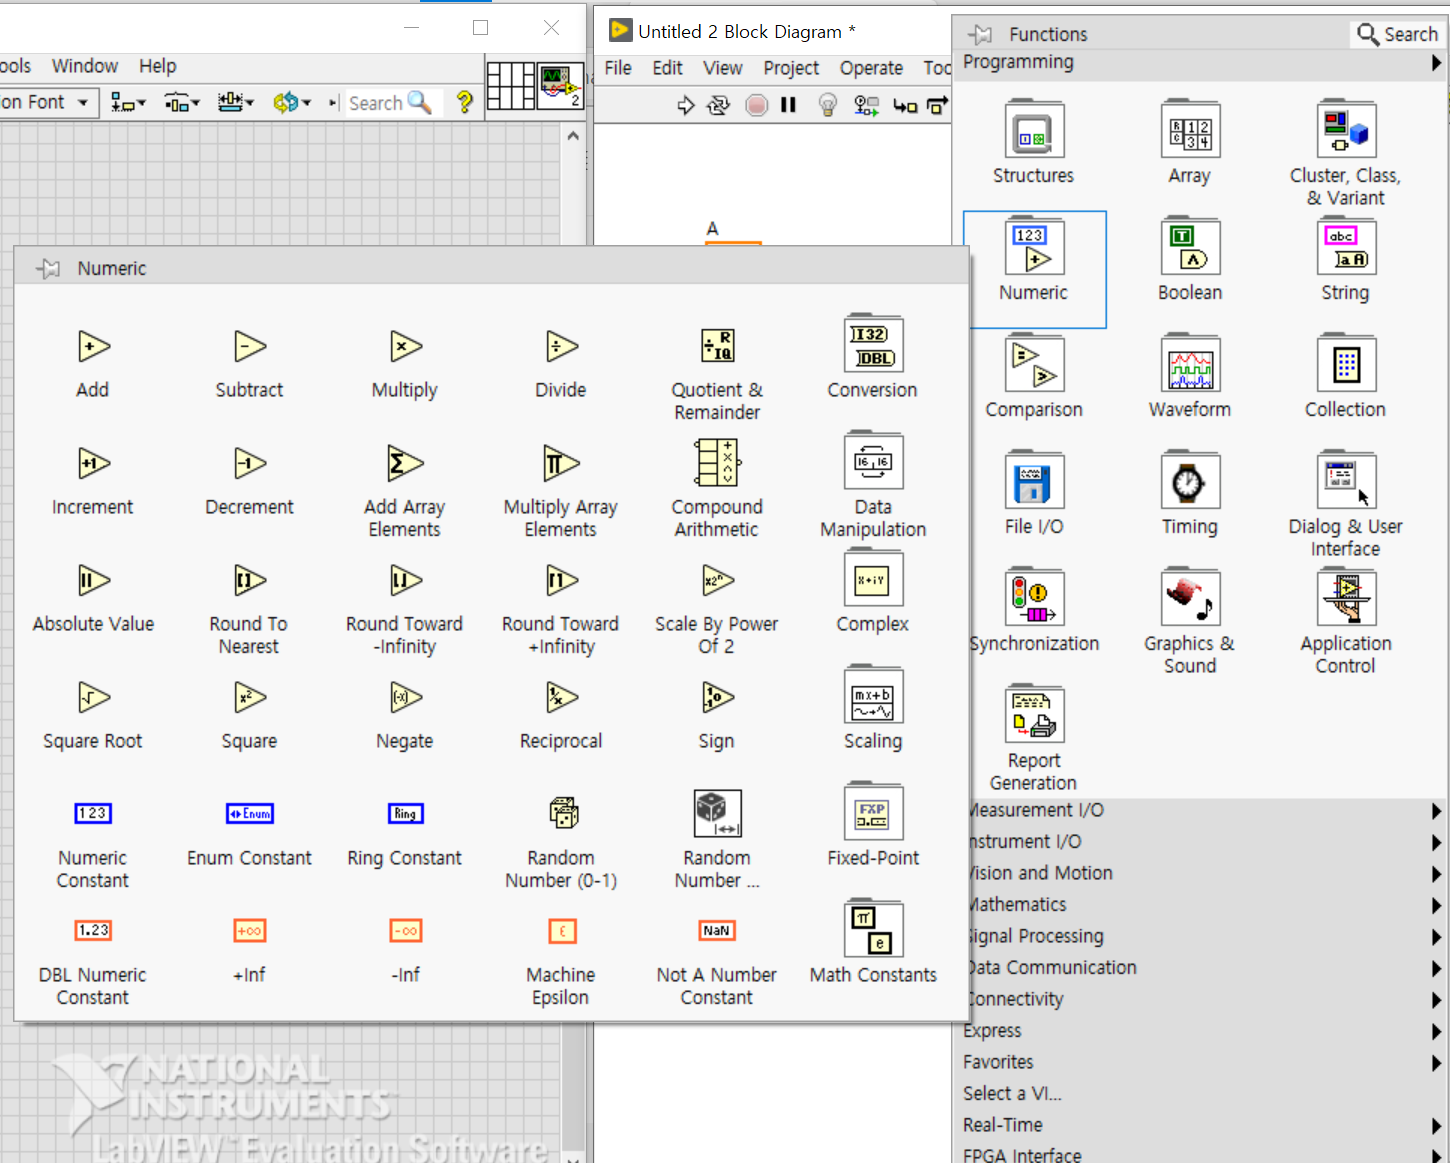
Task: Place the -Inf constant
Action: coord(405,931)
